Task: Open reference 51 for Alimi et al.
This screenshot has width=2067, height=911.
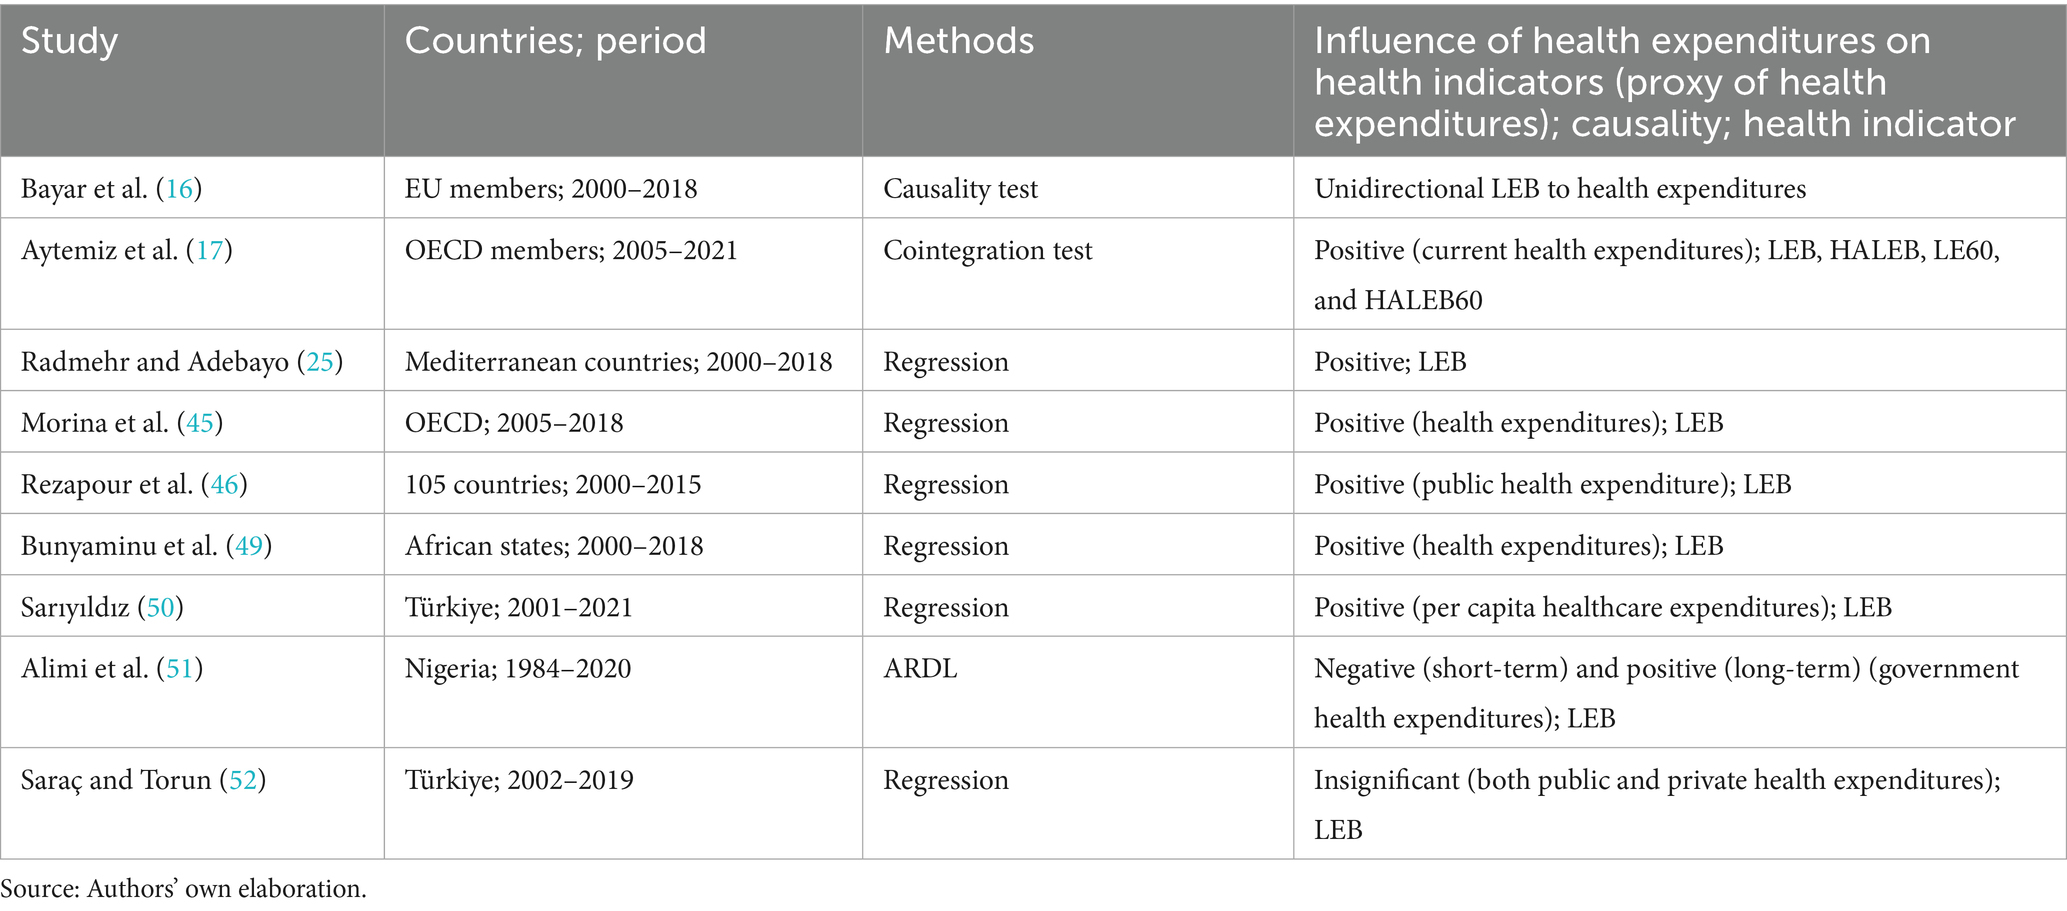Action: 180,669
